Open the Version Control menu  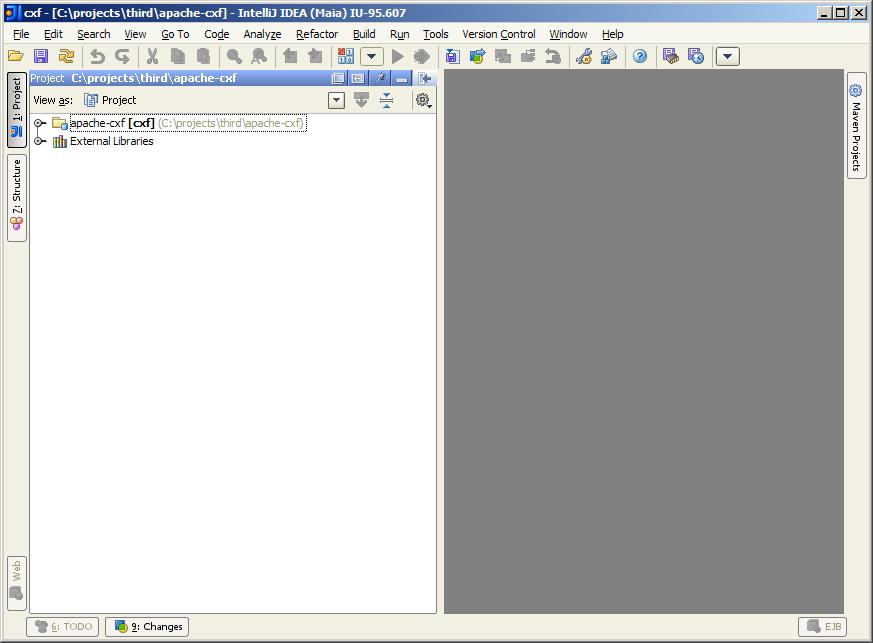[x=499, y=34]
